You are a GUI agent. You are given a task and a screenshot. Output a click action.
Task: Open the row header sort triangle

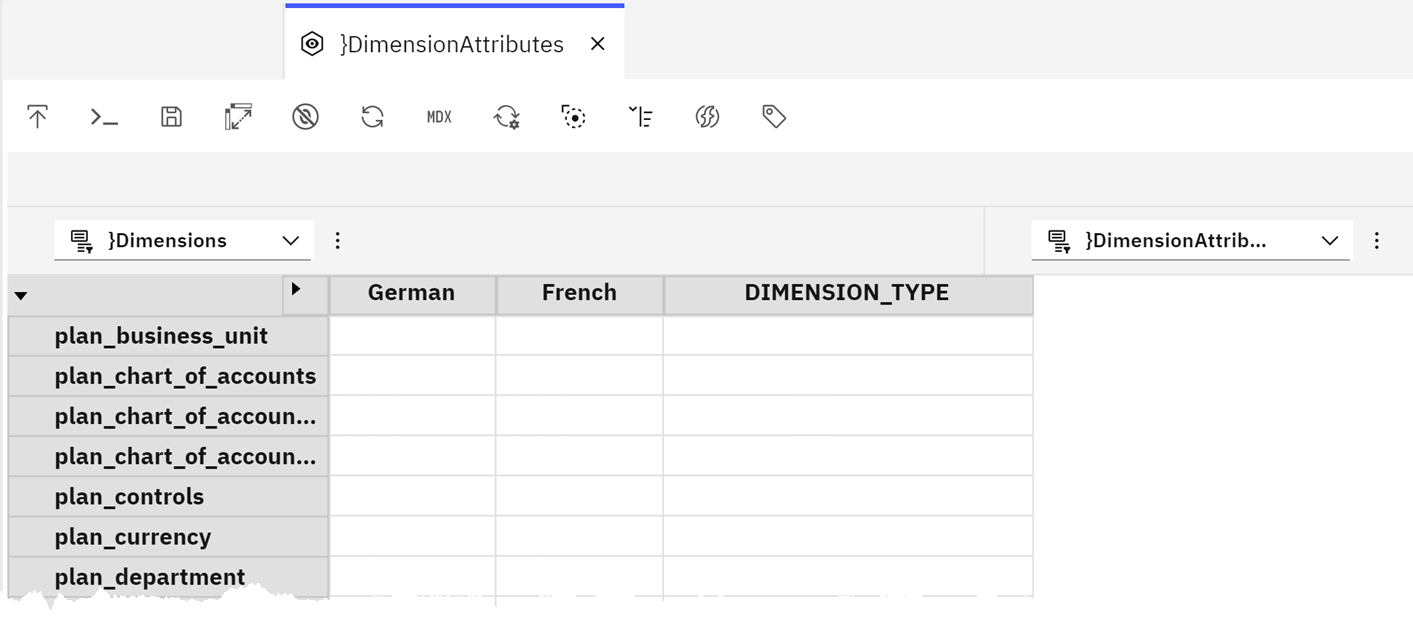tap(21, 295)
